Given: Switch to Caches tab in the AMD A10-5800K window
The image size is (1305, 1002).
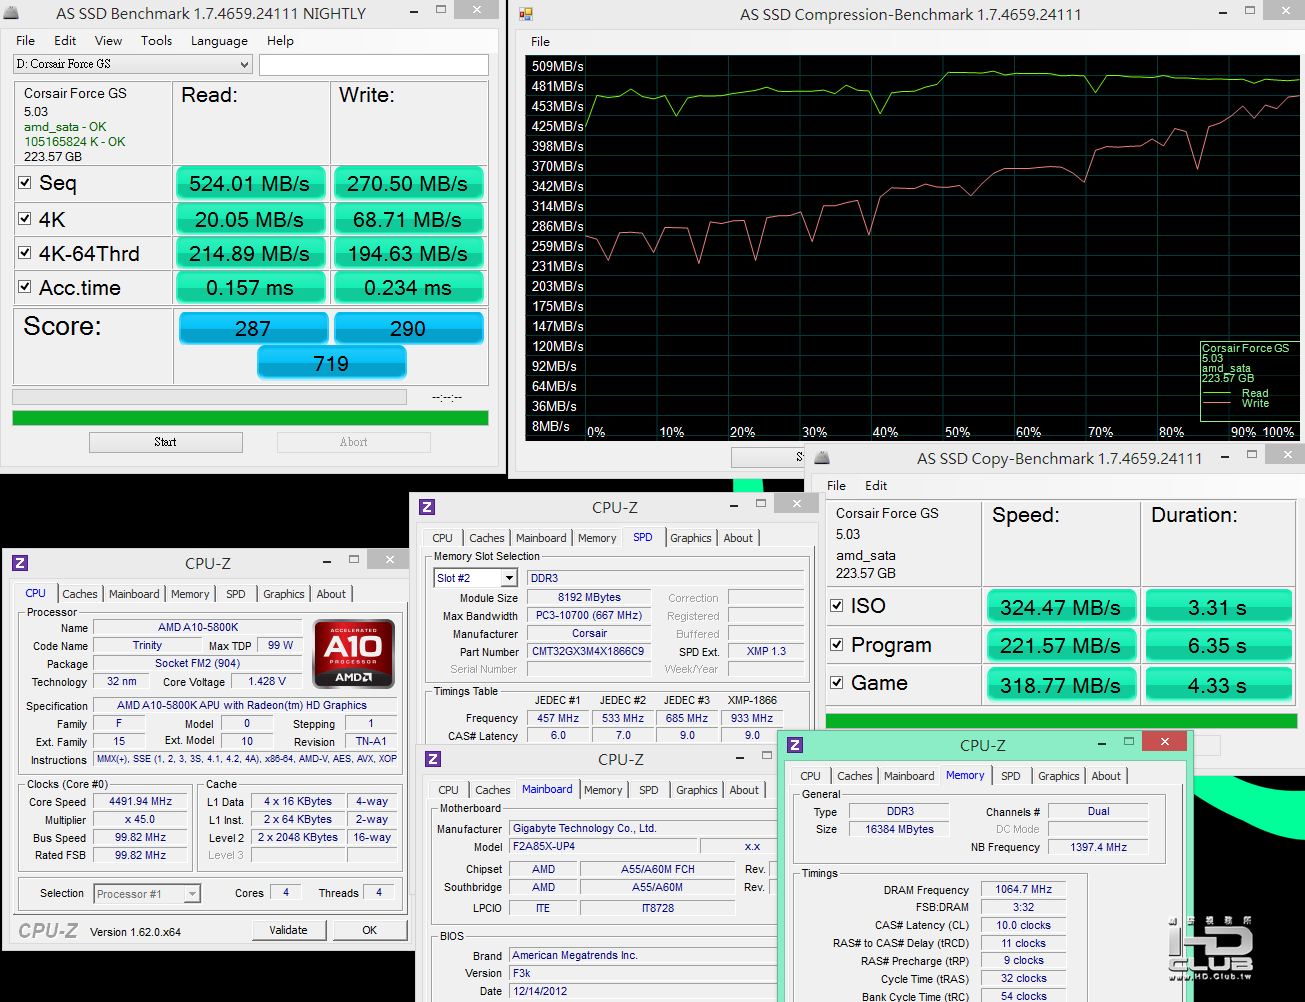Looking at the screenshot, I should [80, 594].
